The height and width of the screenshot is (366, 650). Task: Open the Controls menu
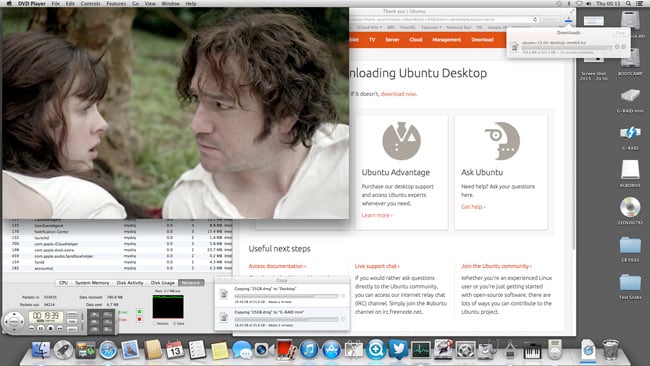[x=90, y=3]
